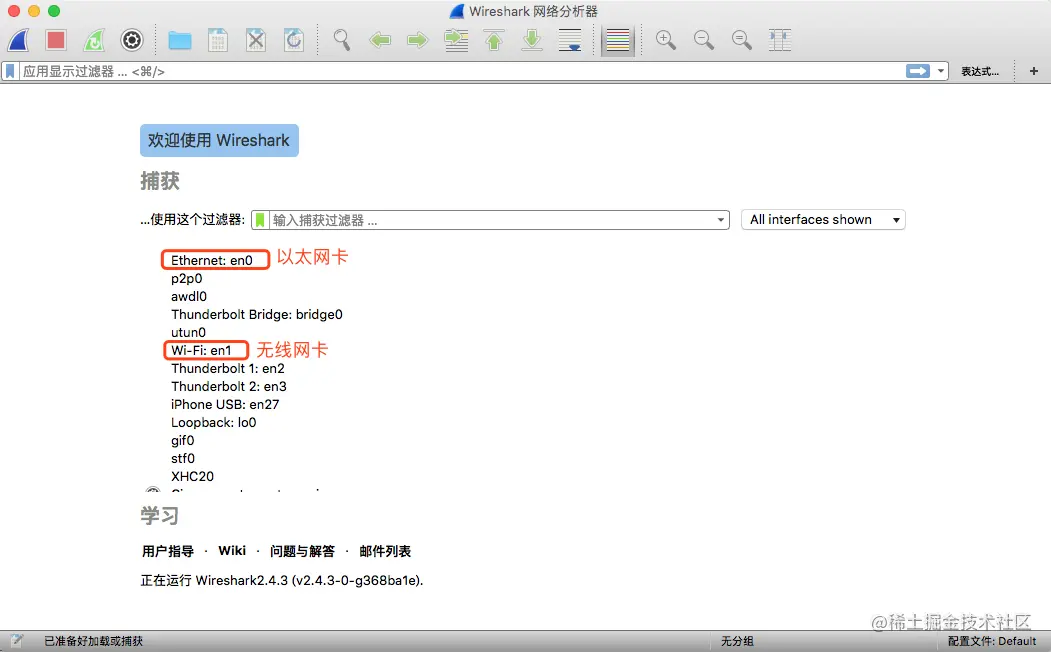Zoom in on main window text
Viewport: 1051px width, 652px height.
point(666,40)
